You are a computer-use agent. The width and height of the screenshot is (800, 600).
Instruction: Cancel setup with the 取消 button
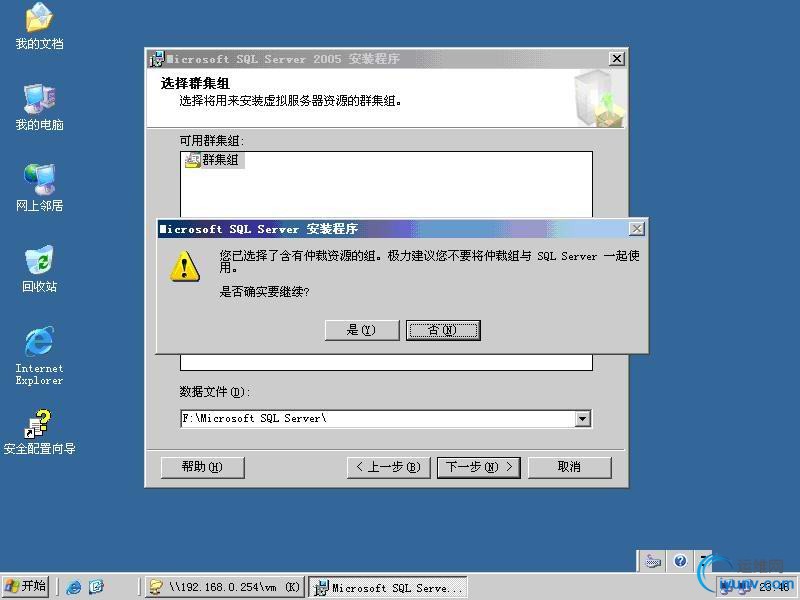point(569,467)
